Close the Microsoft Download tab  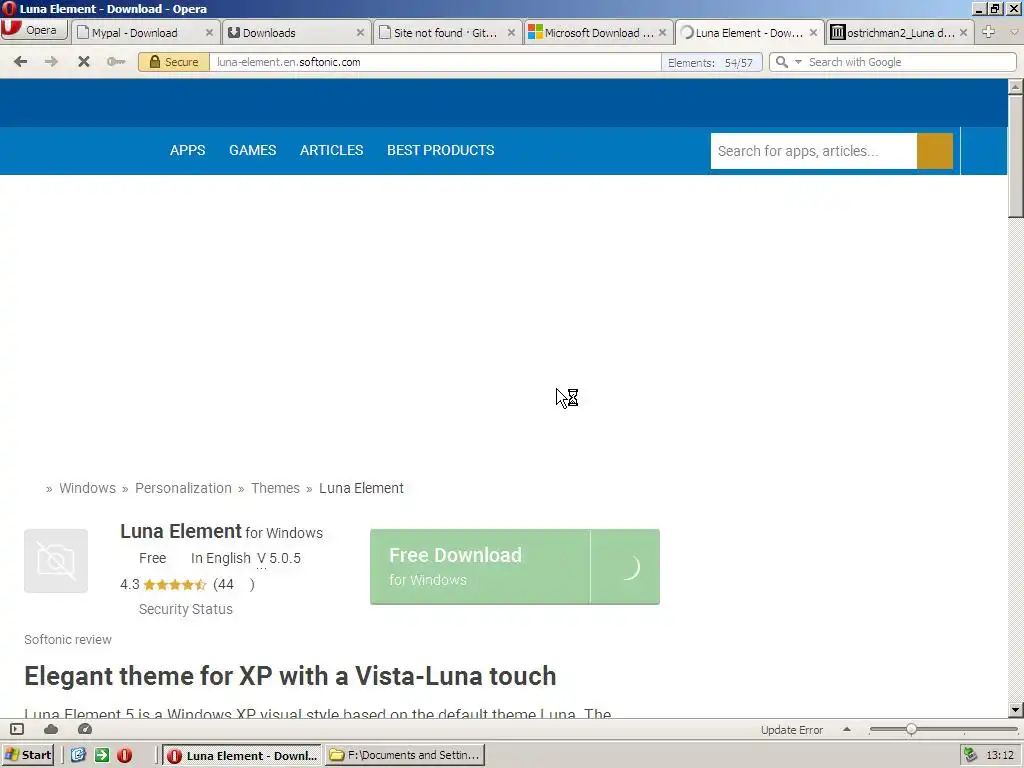(662, 33)
